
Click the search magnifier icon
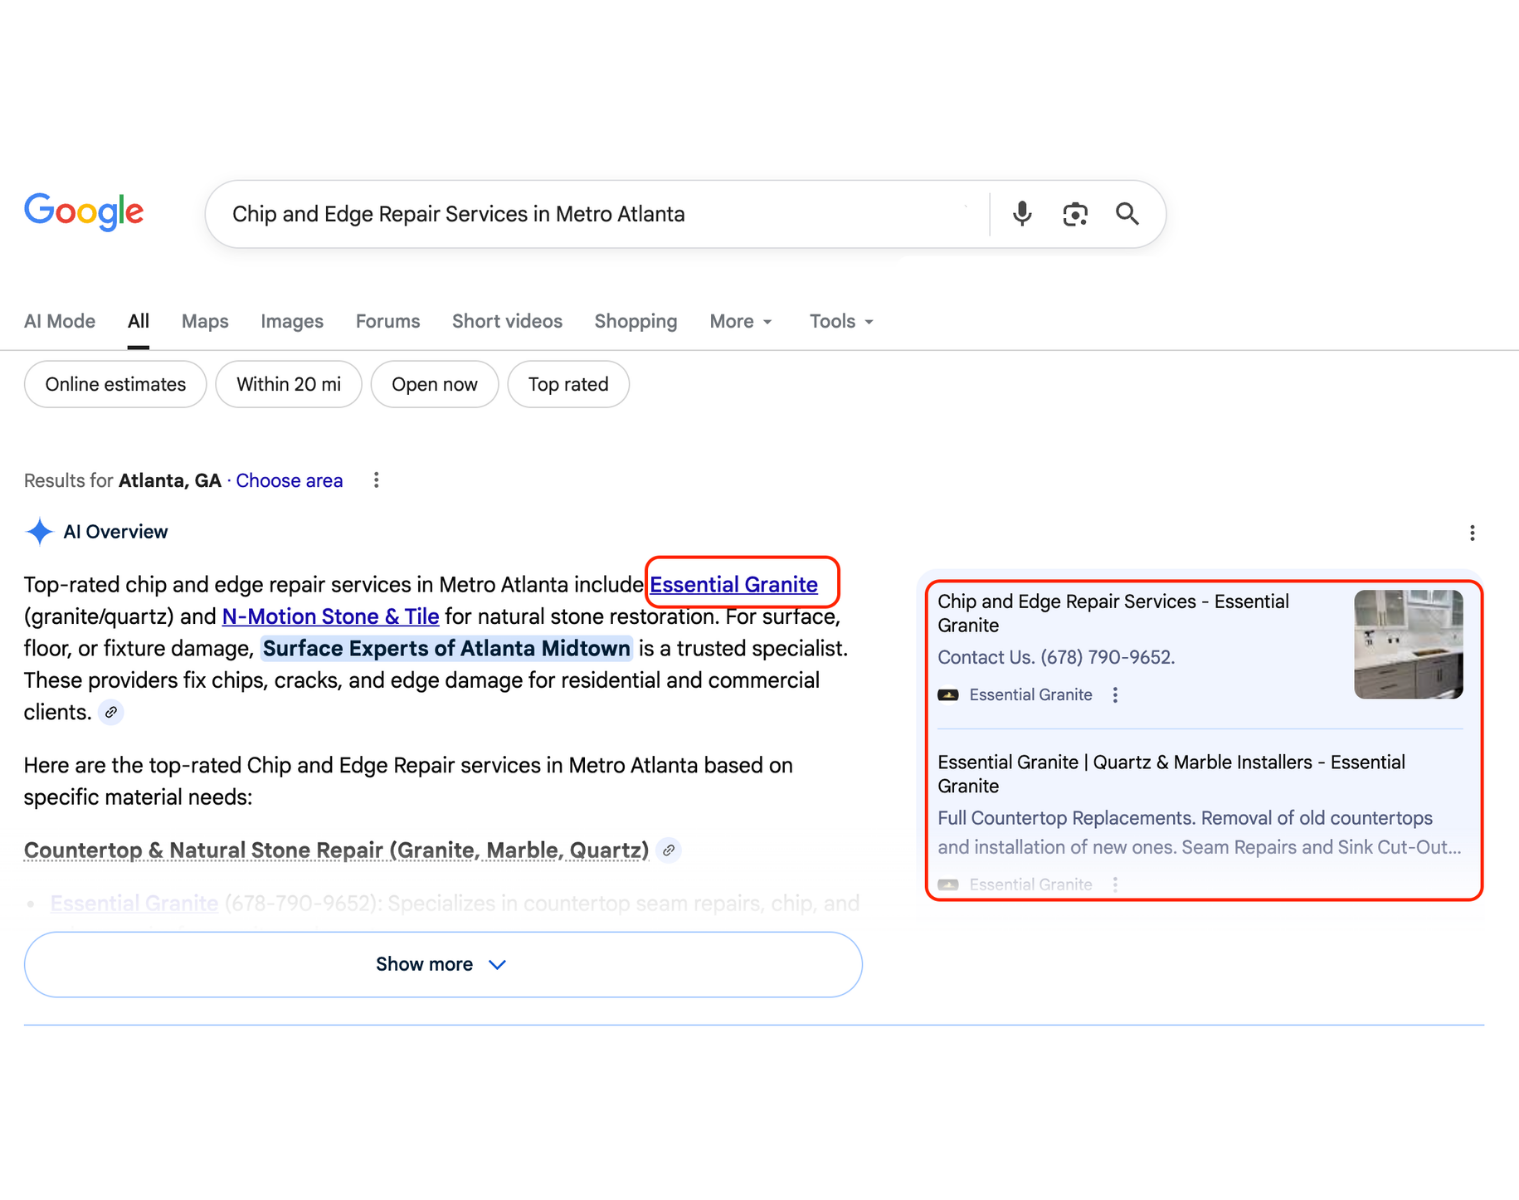[x=1127, y=213]
